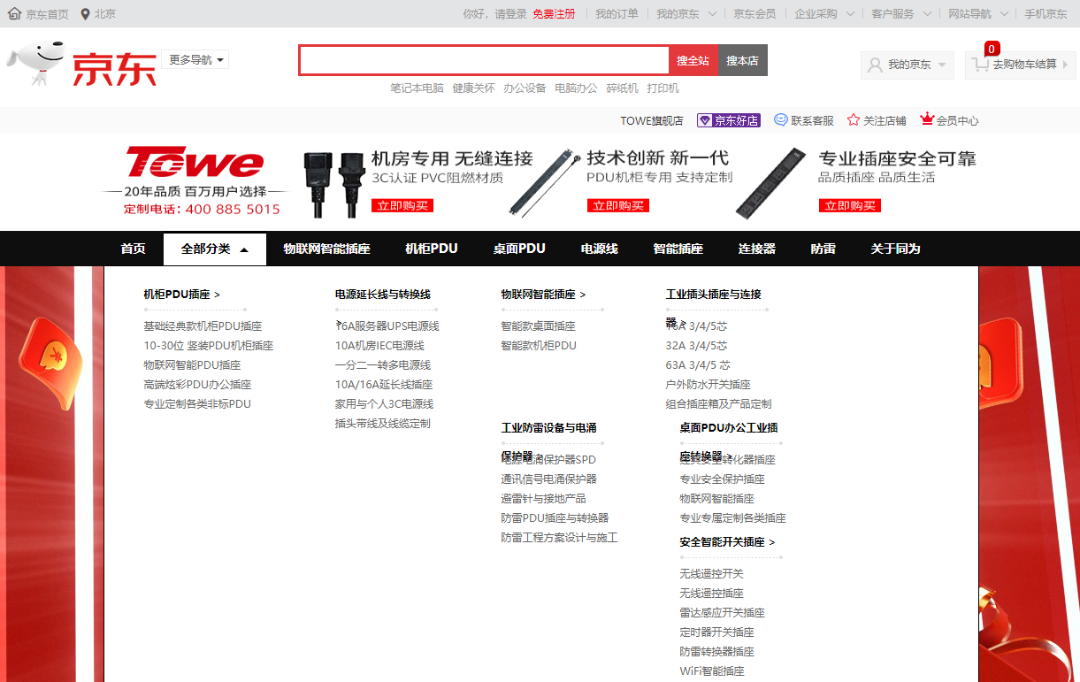The width and height of the screenshot is (1080, 682).
Task: Click the 我的京东 user avatar icon
Action: point(875,65)
